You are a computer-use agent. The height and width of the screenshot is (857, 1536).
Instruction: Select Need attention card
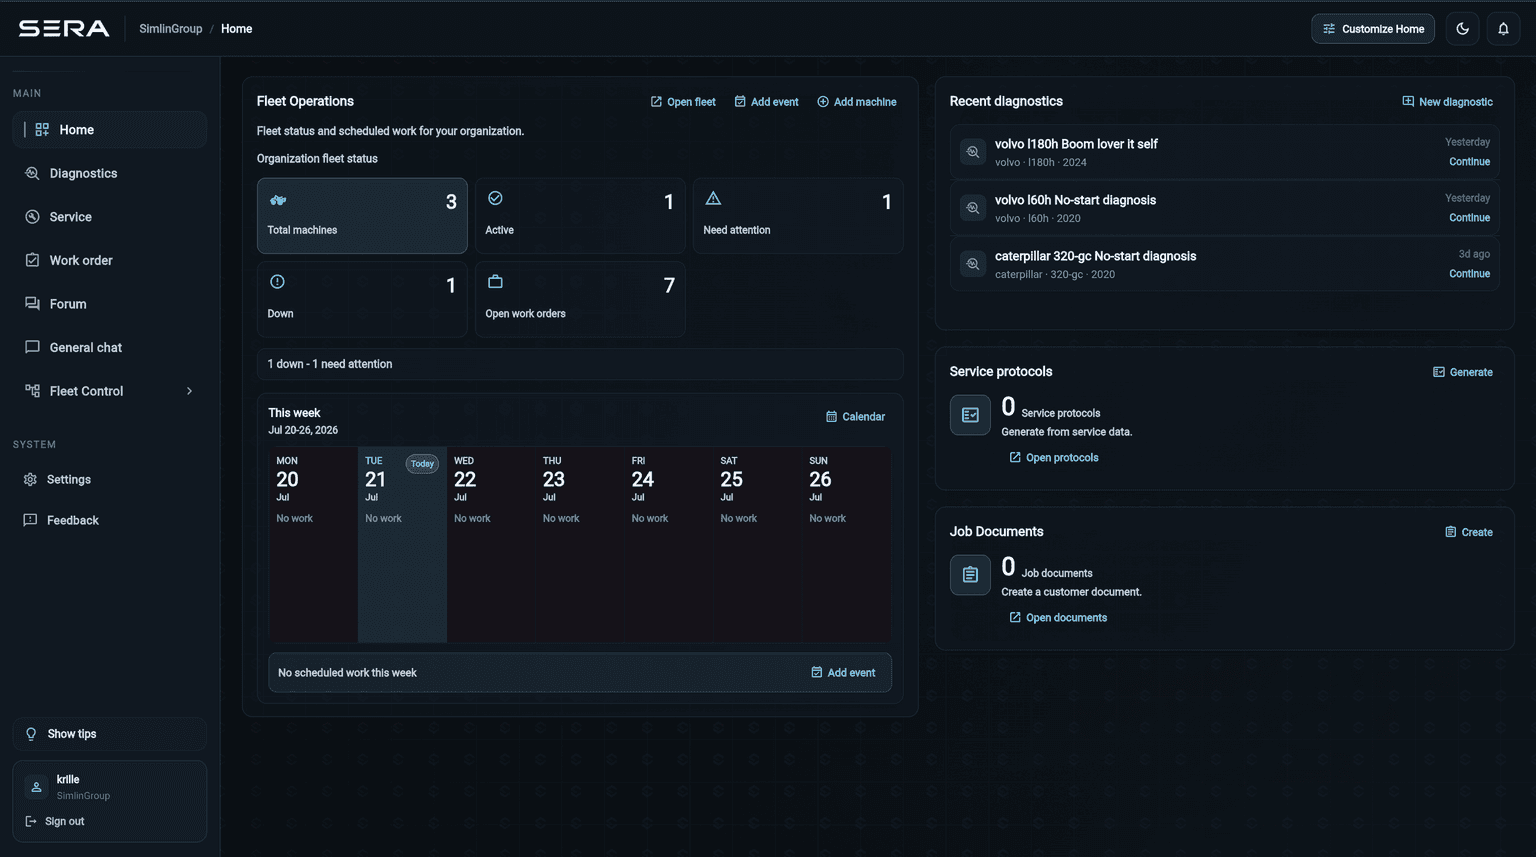click(x=798, y=216)
